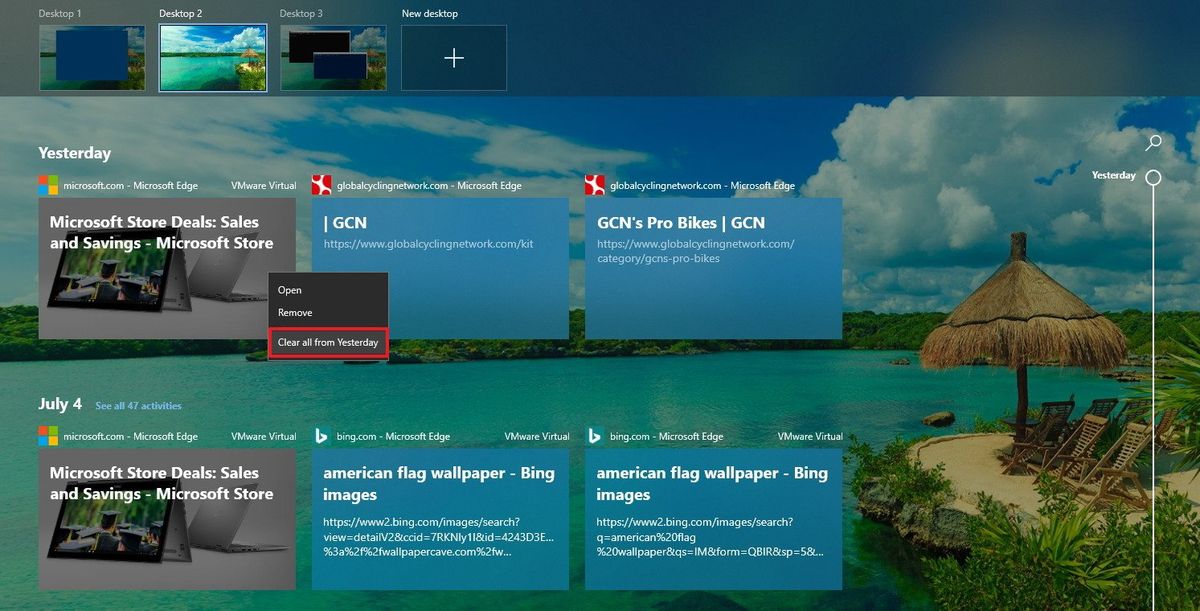Click the 'Yesterday' section heading
Image resolution: width=1200 pixels, height=611 pixels.
[x=75, y=153]
